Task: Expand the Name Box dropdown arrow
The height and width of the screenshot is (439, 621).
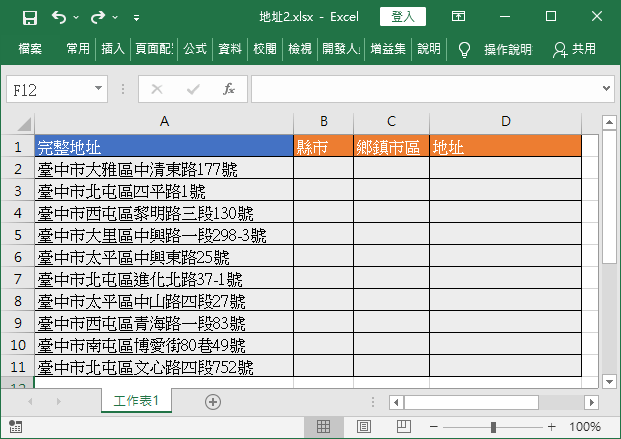Action: point(98,88)
